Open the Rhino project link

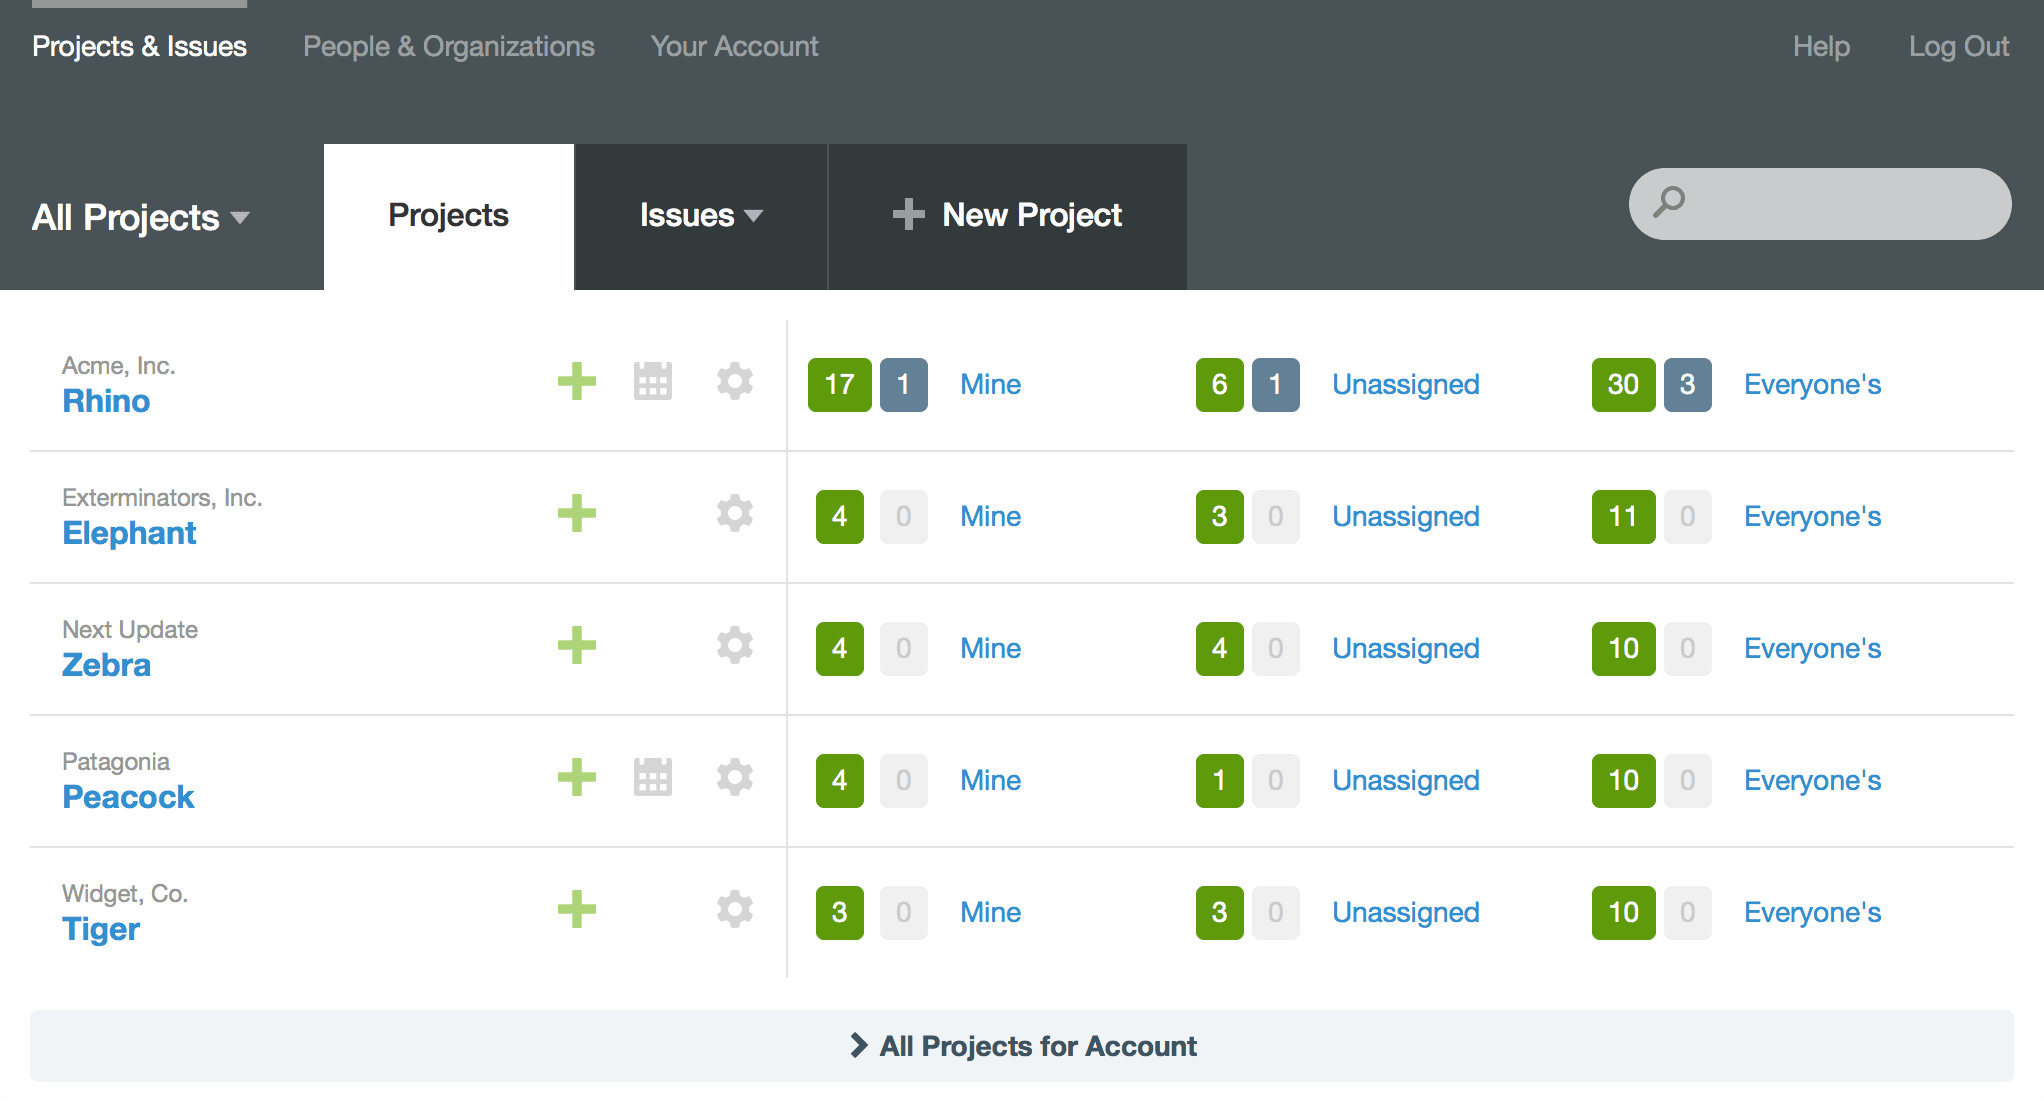106,401
